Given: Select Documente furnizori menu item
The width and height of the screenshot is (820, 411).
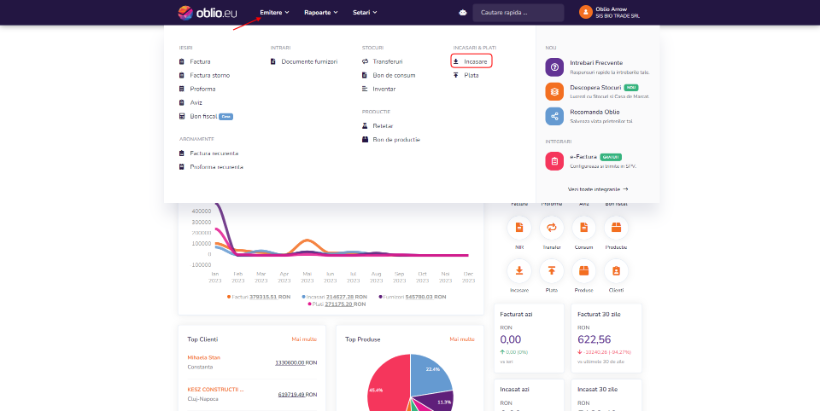Looking at the screenshot, I should 310,62.
